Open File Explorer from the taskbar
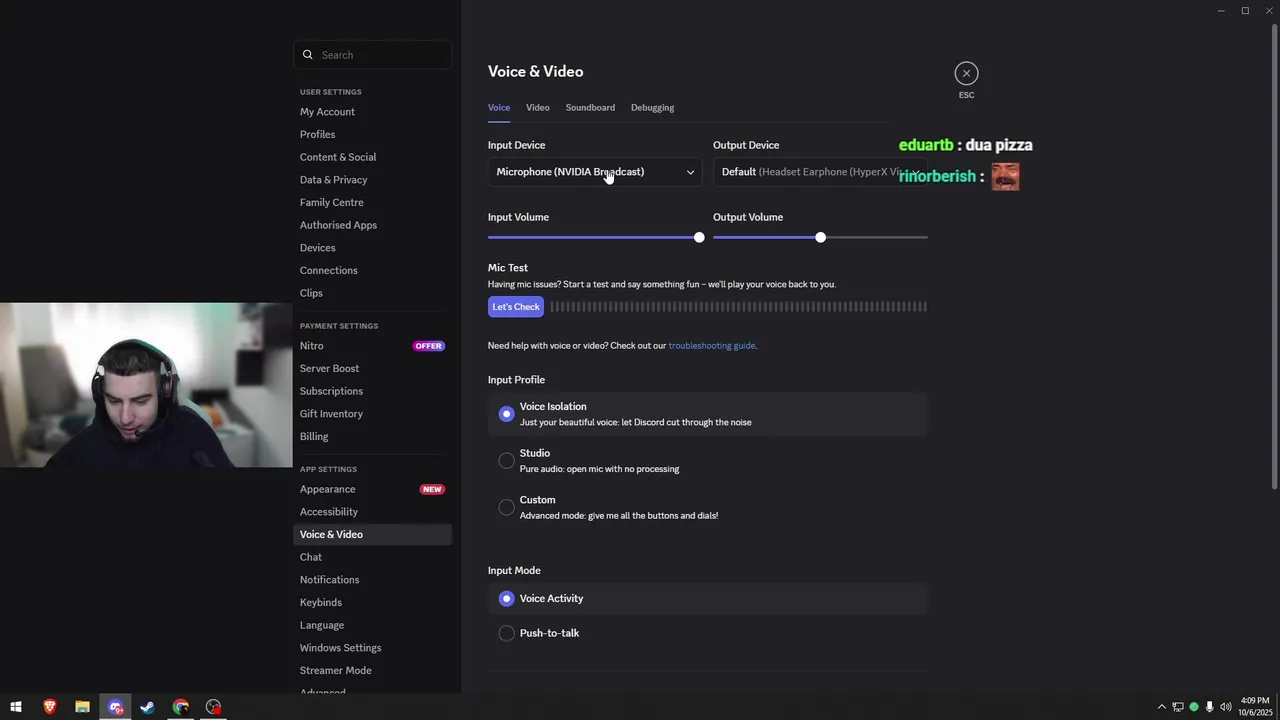The image size is (1280, 720). pyautogui.click(x=83, y=707)
